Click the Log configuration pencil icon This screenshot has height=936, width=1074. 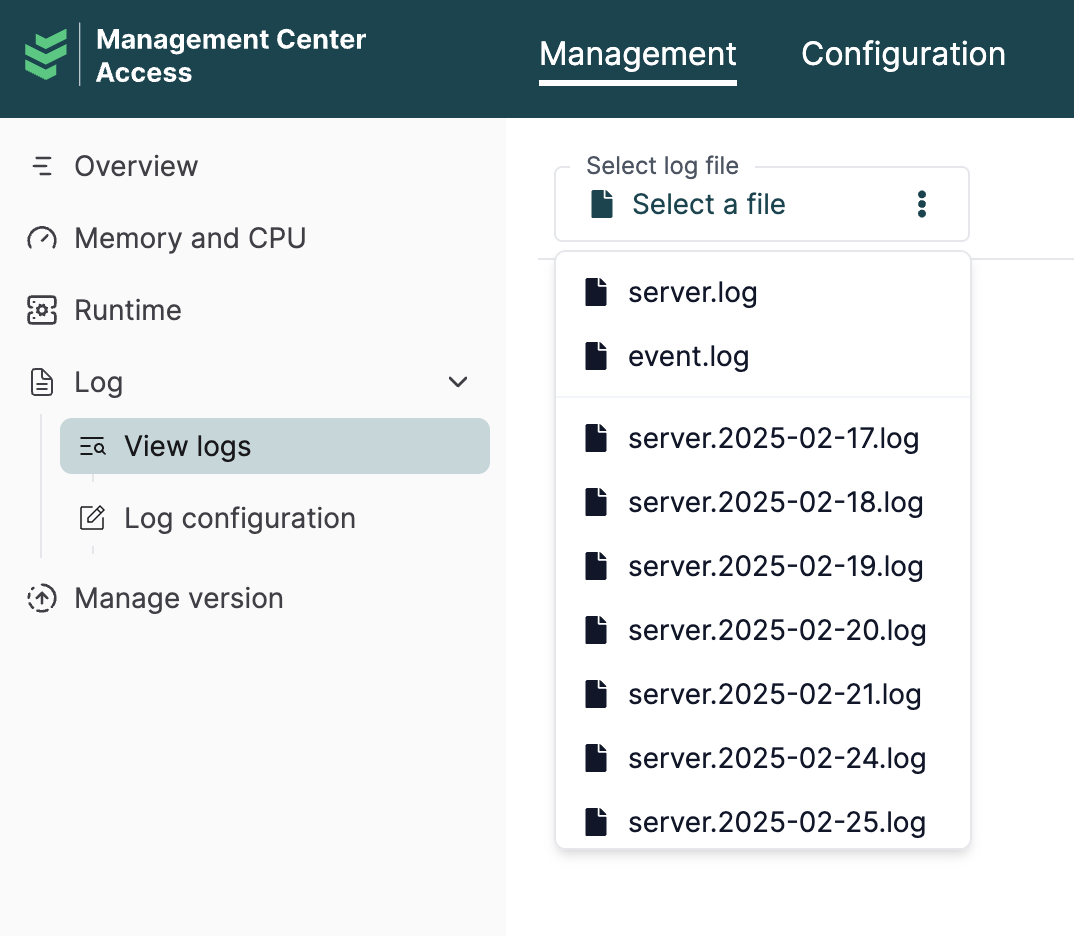[x=92, y=518]
